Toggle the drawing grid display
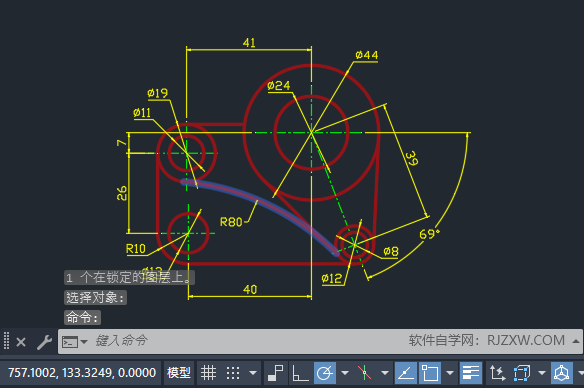Image resolution: width=584 pixels, height=388 pixels. (x=208, y=373)
